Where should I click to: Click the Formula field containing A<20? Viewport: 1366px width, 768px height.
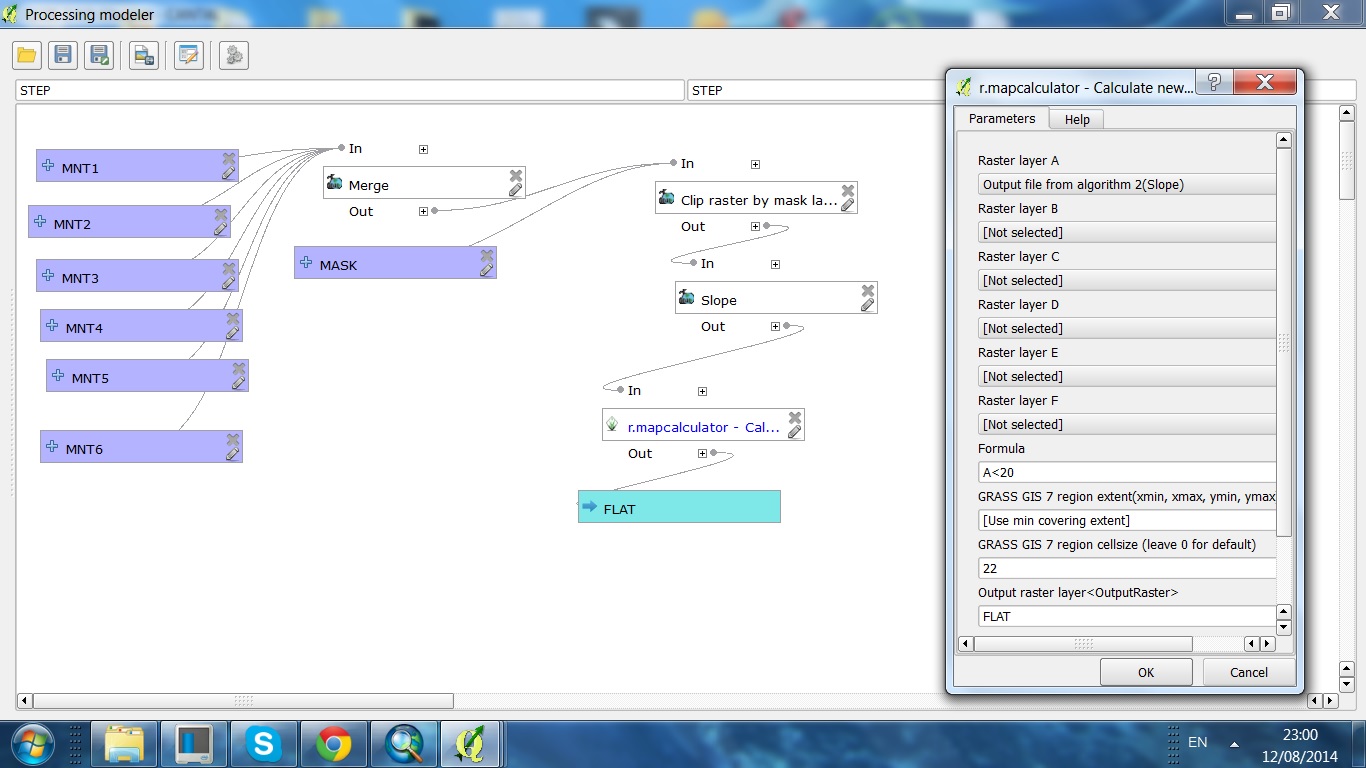click(x=1126, y=472)
